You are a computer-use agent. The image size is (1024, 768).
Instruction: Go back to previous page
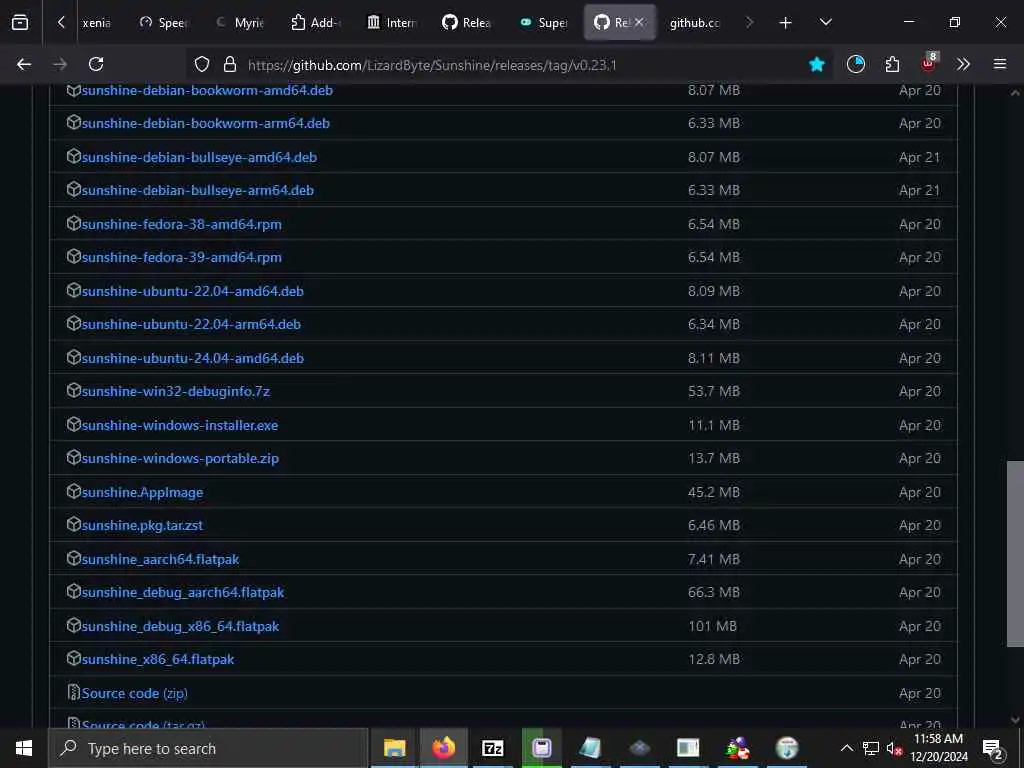click(x=24, y=64)
